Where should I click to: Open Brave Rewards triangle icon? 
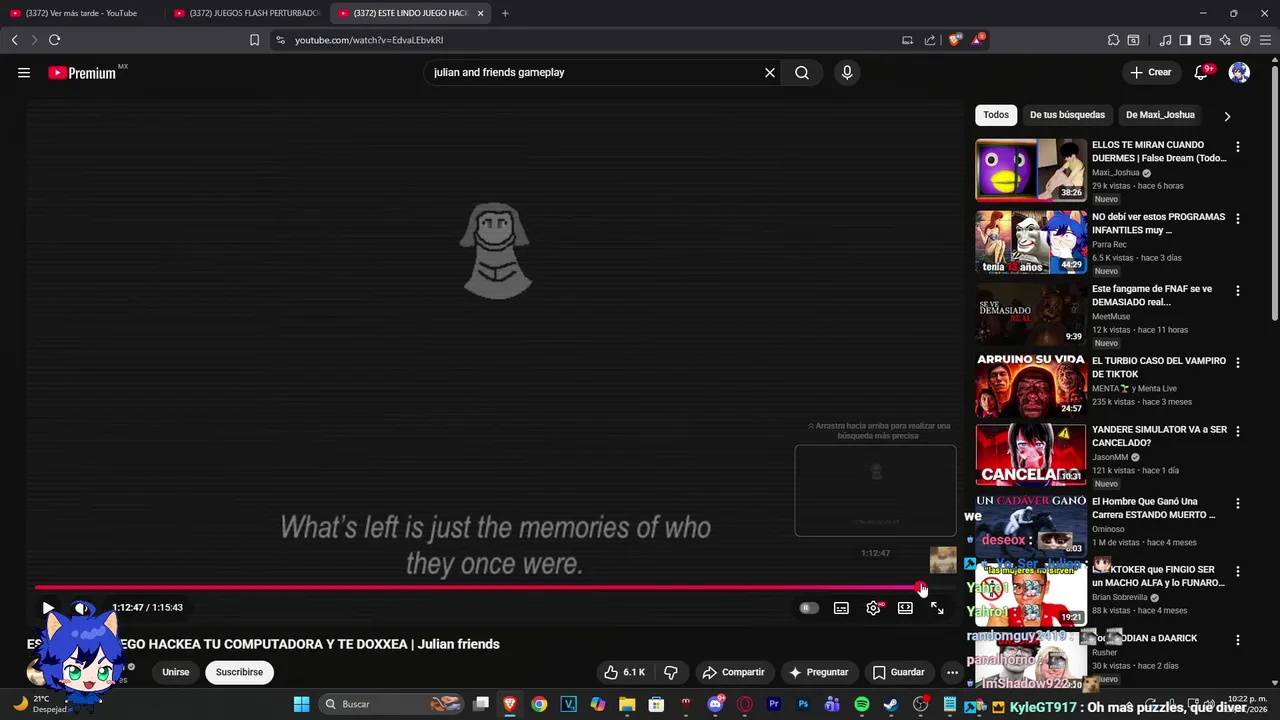coord(978,40)
